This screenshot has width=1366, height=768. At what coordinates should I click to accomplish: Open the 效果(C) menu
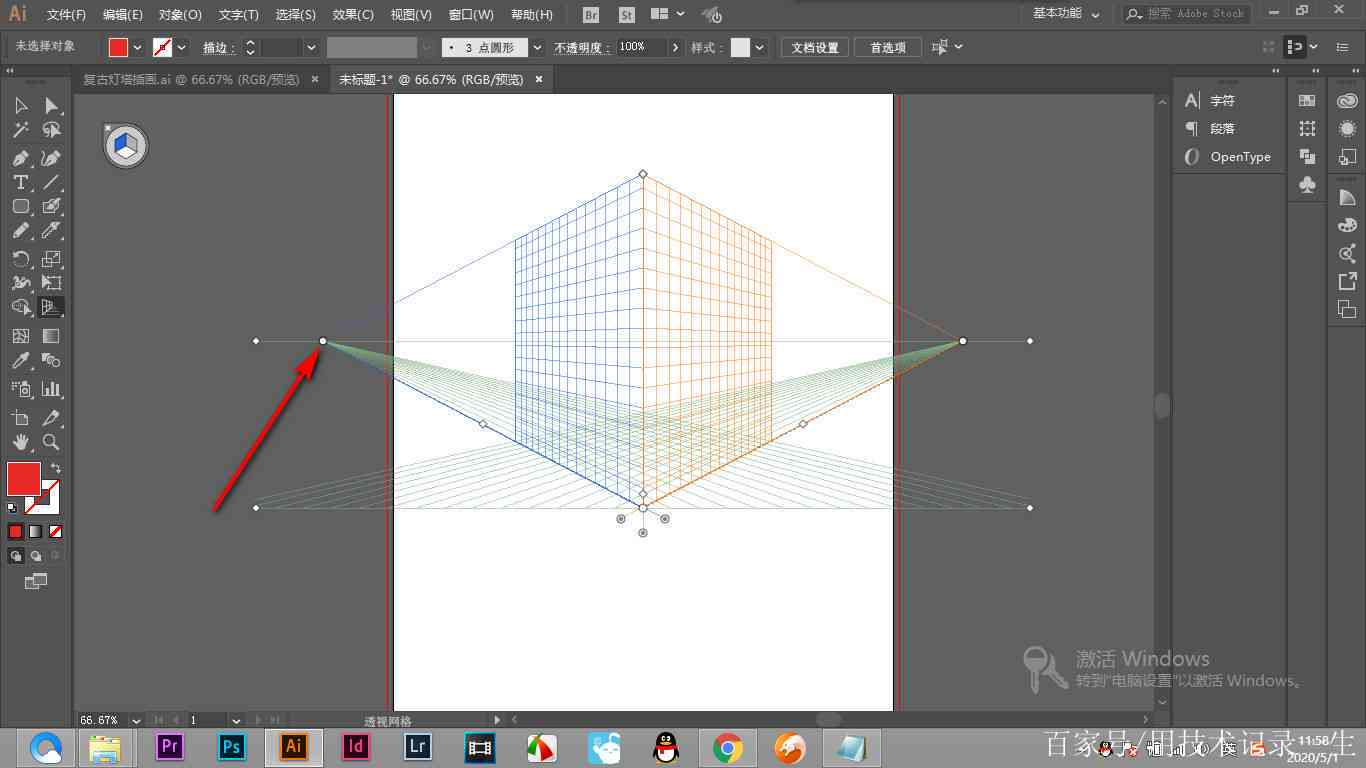click(353, 15)
